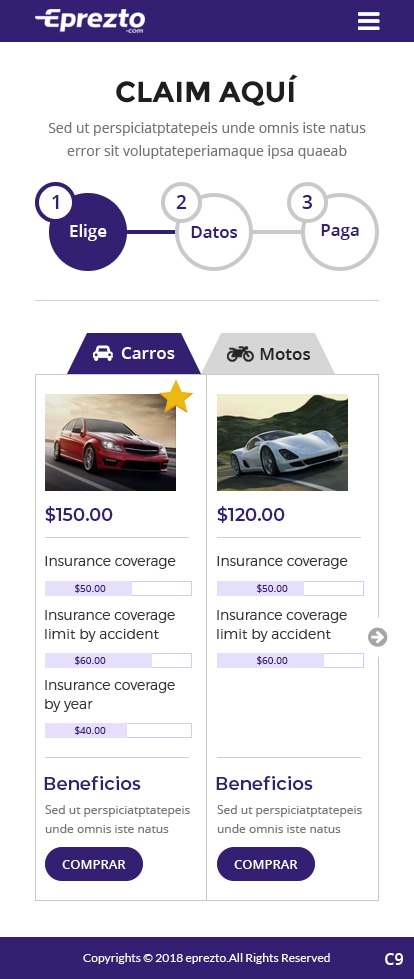This screenshot has height=979, width=414.
Task: Click the red car thumbnail
Action: click(111, 442)
